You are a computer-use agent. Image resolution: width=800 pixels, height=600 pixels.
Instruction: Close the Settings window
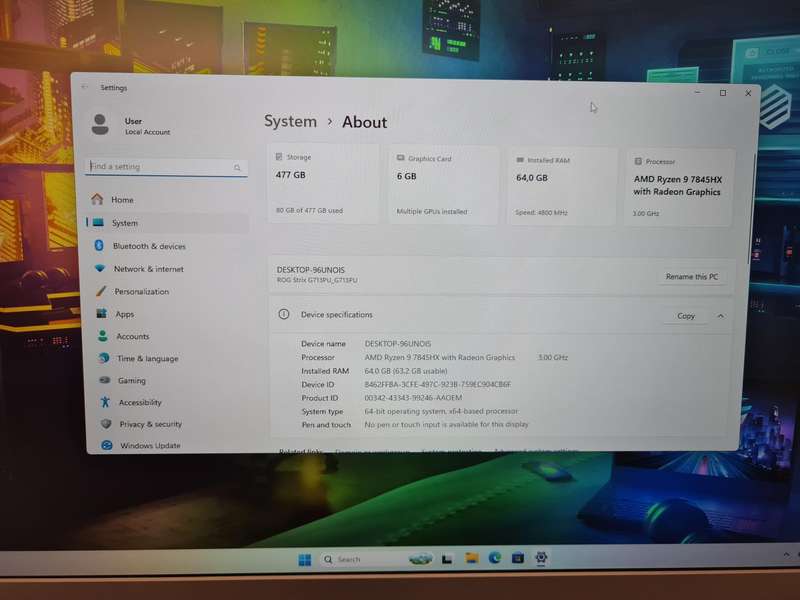coord(748,93)
